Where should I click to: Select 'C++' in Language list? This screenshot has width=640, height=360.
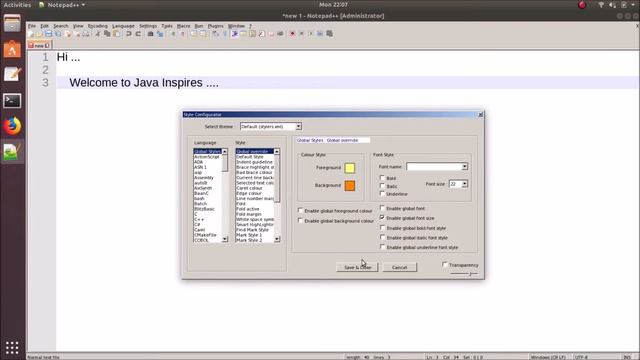[x=199, y=219]
